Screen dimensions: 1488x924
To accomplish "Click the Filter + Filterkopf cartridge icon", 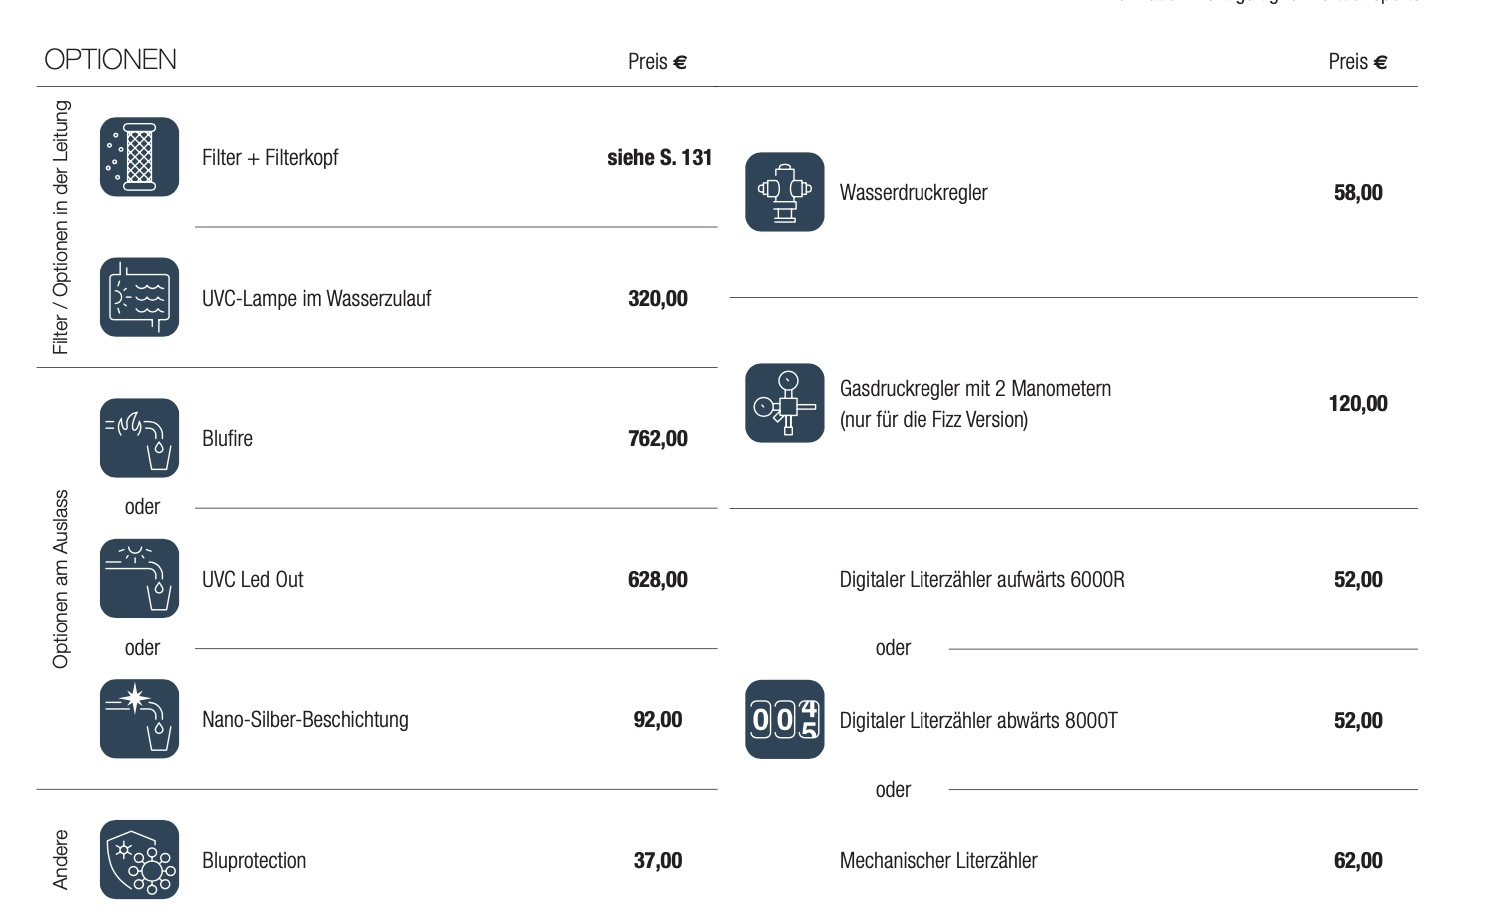I will point(139,157).
